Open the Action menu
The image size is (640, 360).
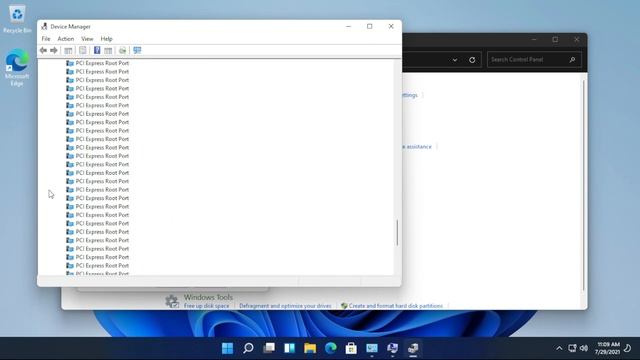pyautogui.click(x=66, y=39)
